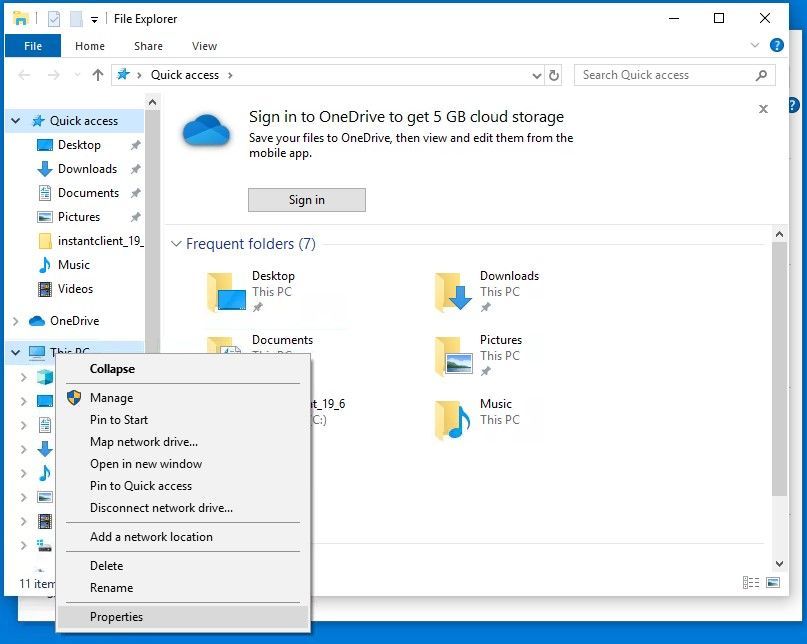Open the Share ribbon tab
807x644 pixels.
(148, 46)
